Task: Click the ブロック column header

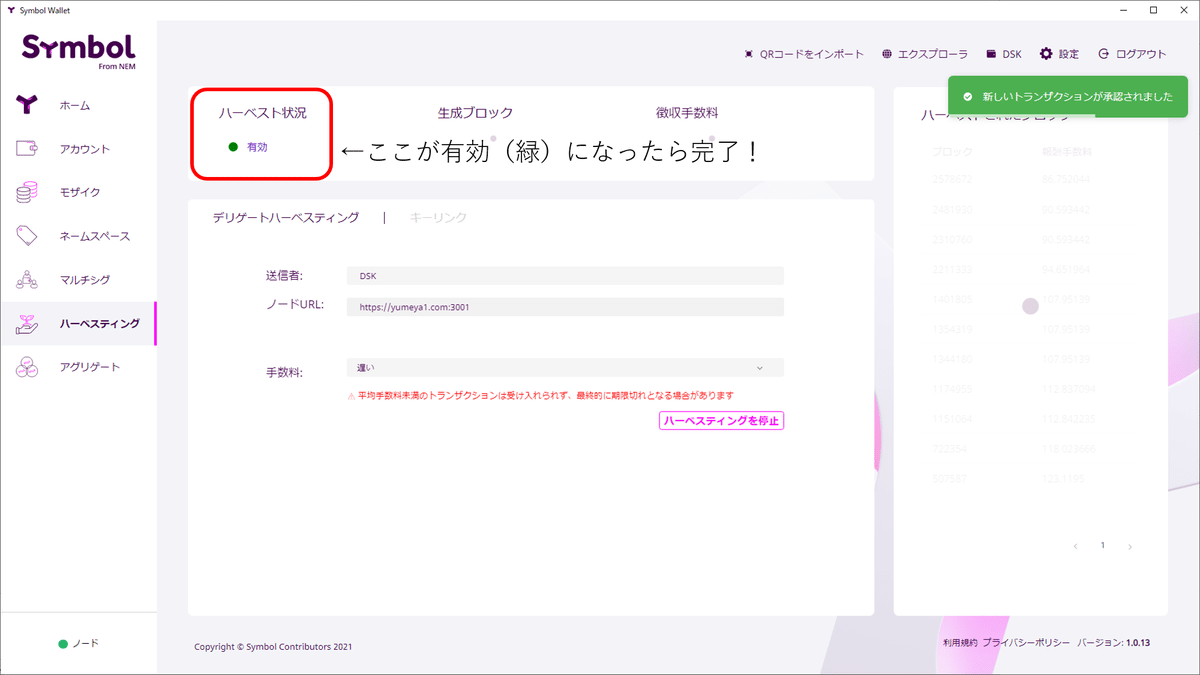Action: (x=951, y=153)
